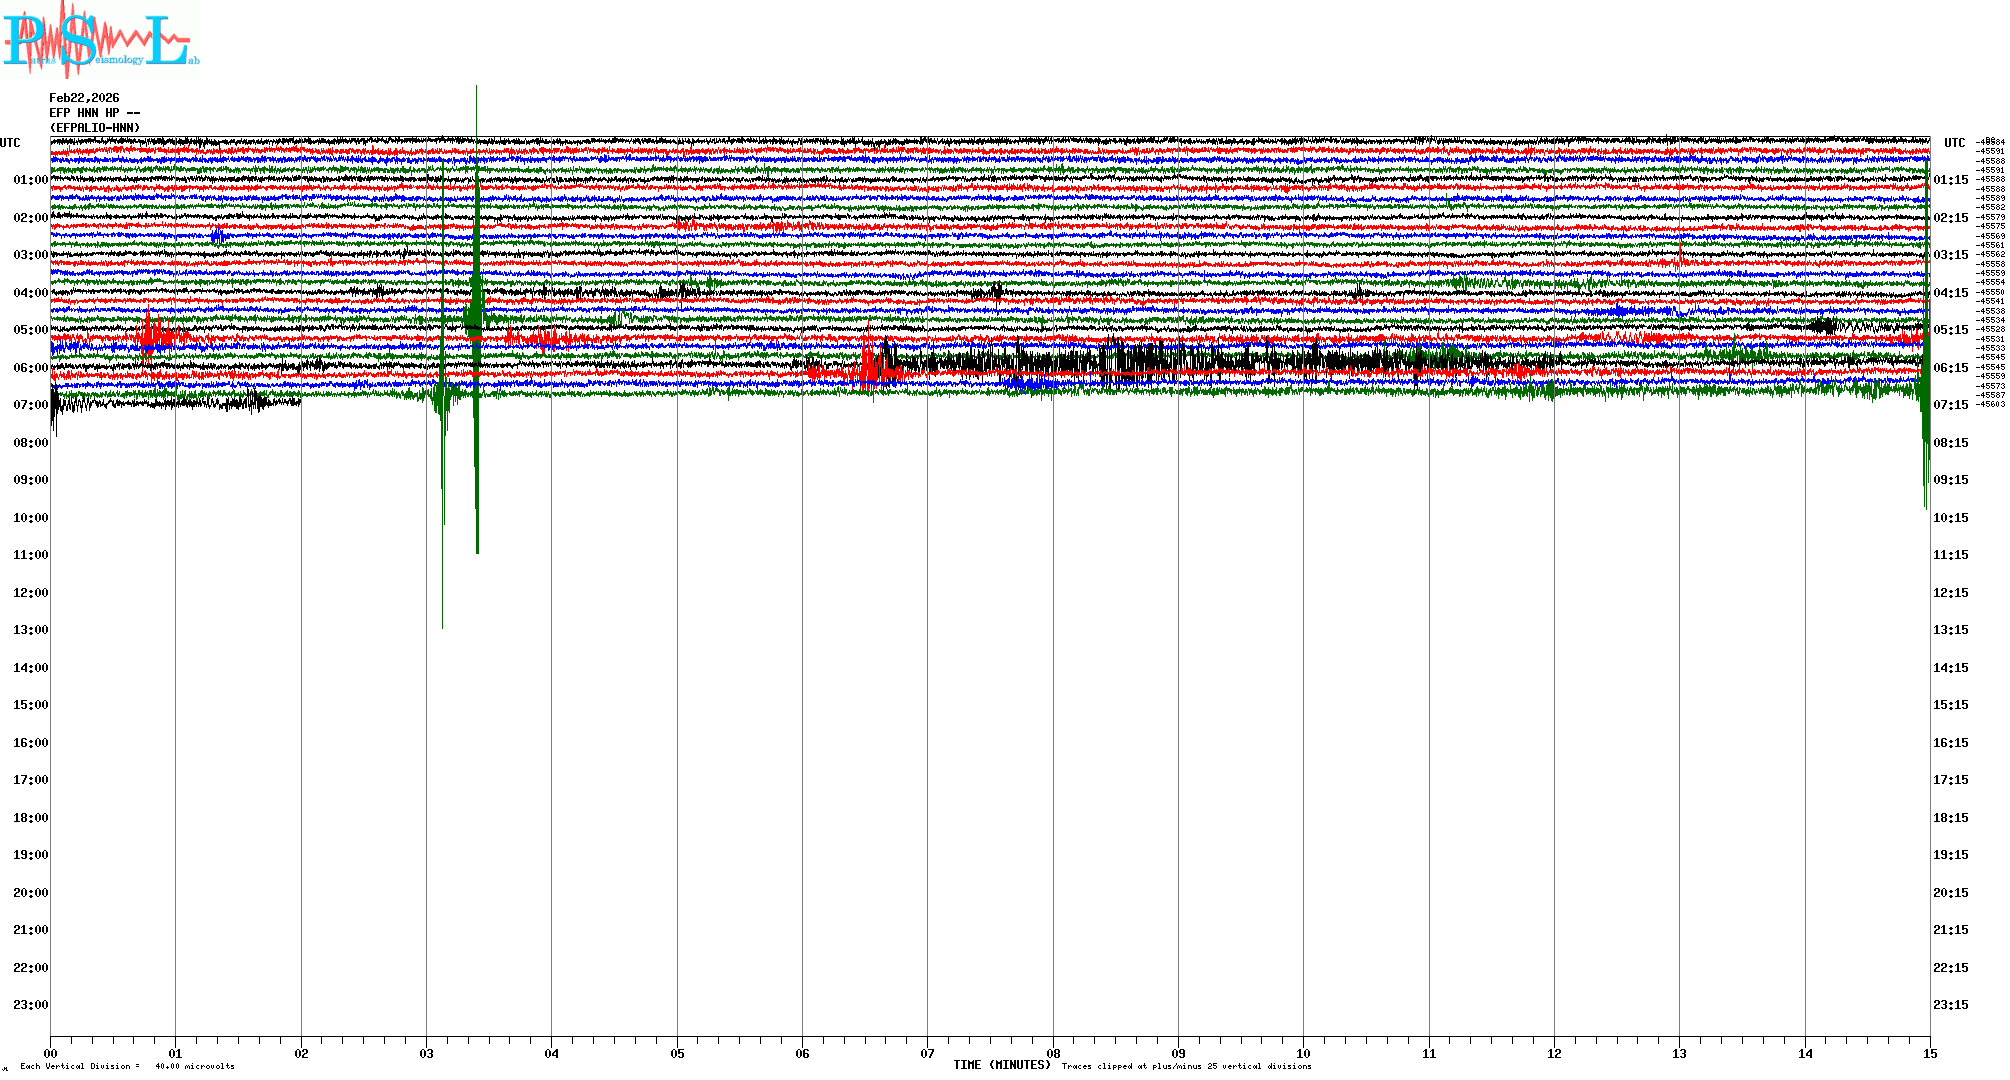Click the 01:00 UTC left axis label
Image resolution: width=2010 pixels, height=1080 pixels.
tap(30, 180)
